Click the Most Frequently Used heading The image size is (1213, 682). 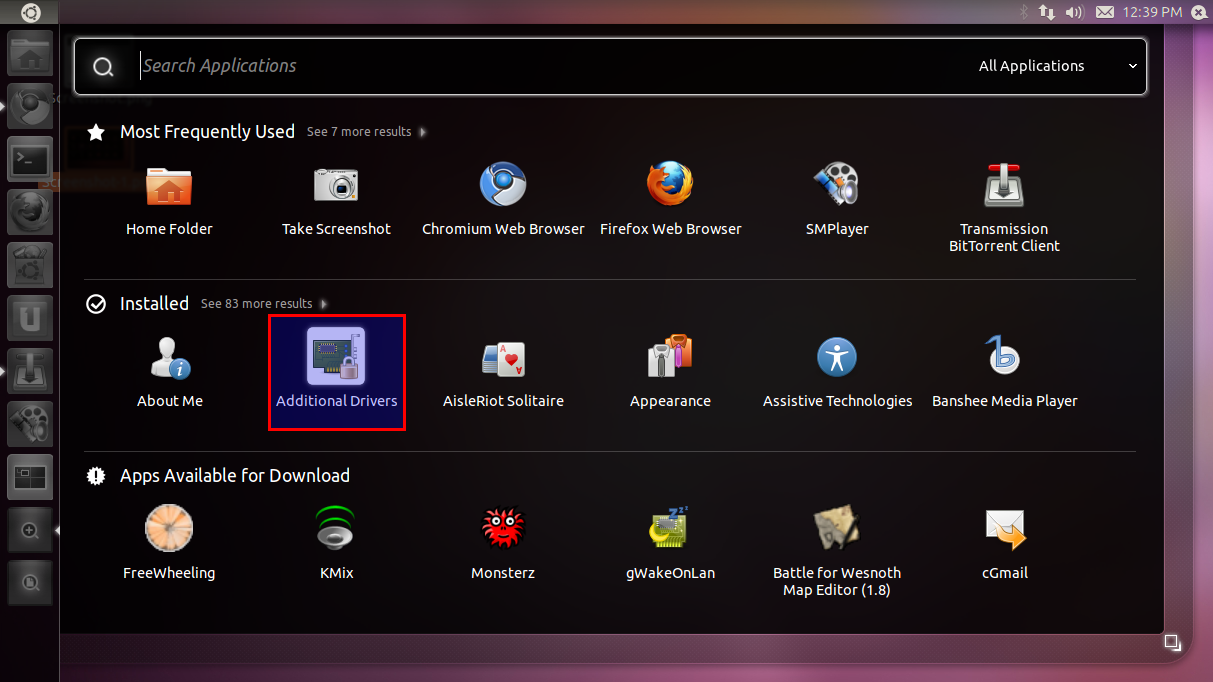[207, 132]
